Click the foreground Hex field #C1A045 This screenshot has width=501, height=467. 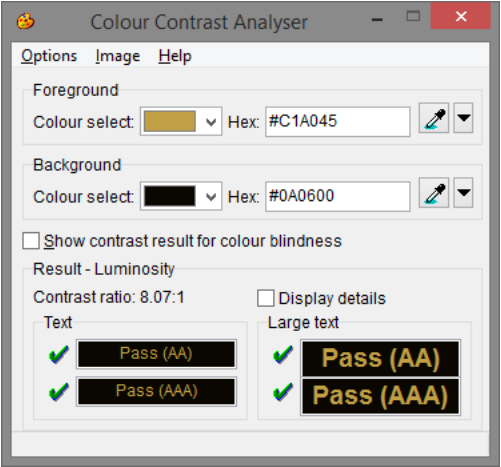coord(338,122)
